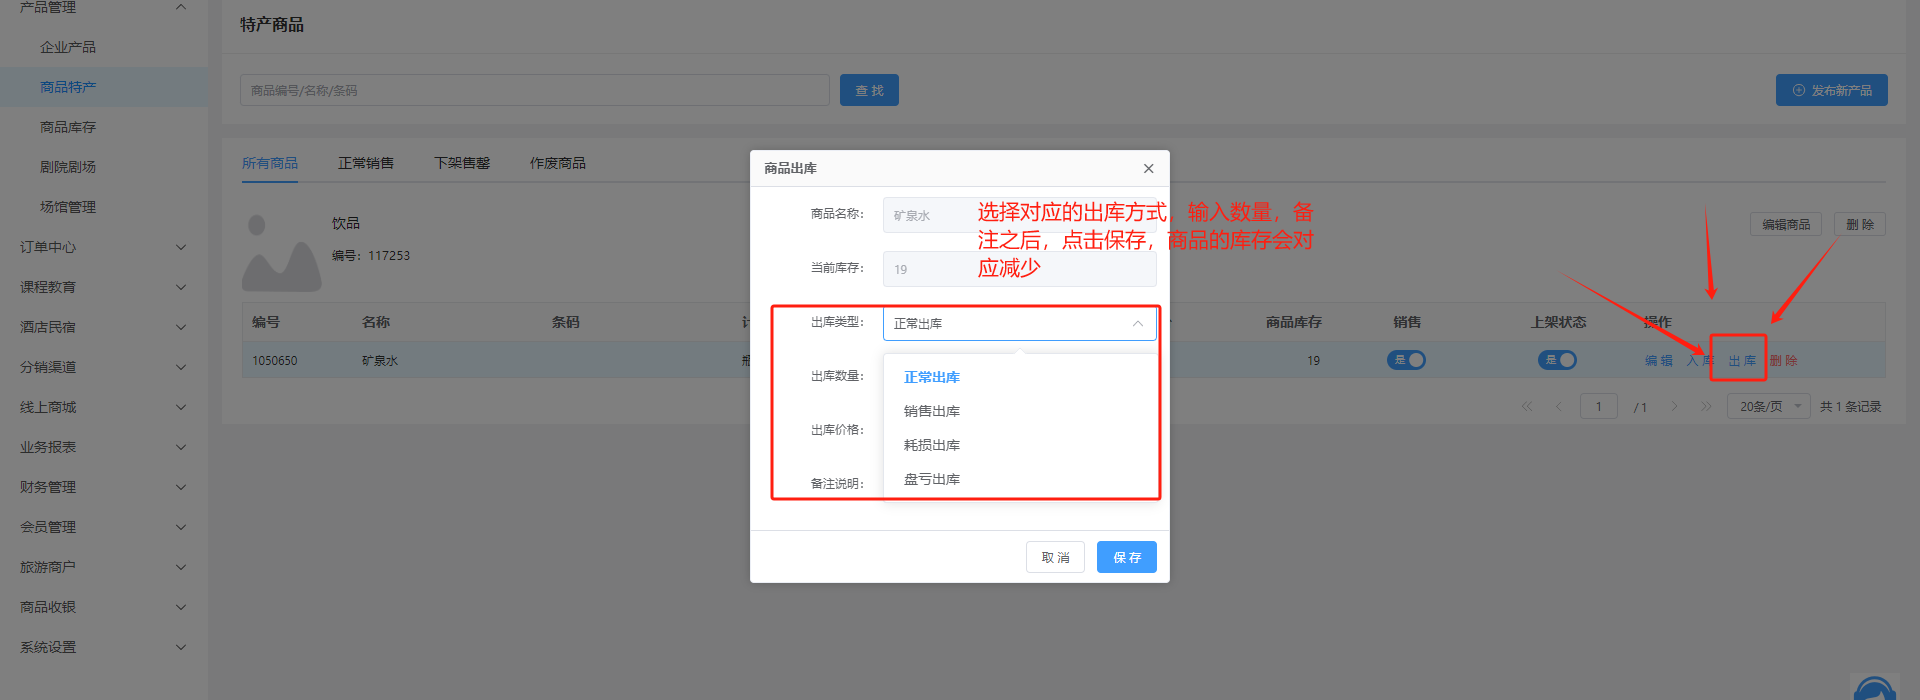Select 销售出库 from the dropdown list

click(931, 411)
